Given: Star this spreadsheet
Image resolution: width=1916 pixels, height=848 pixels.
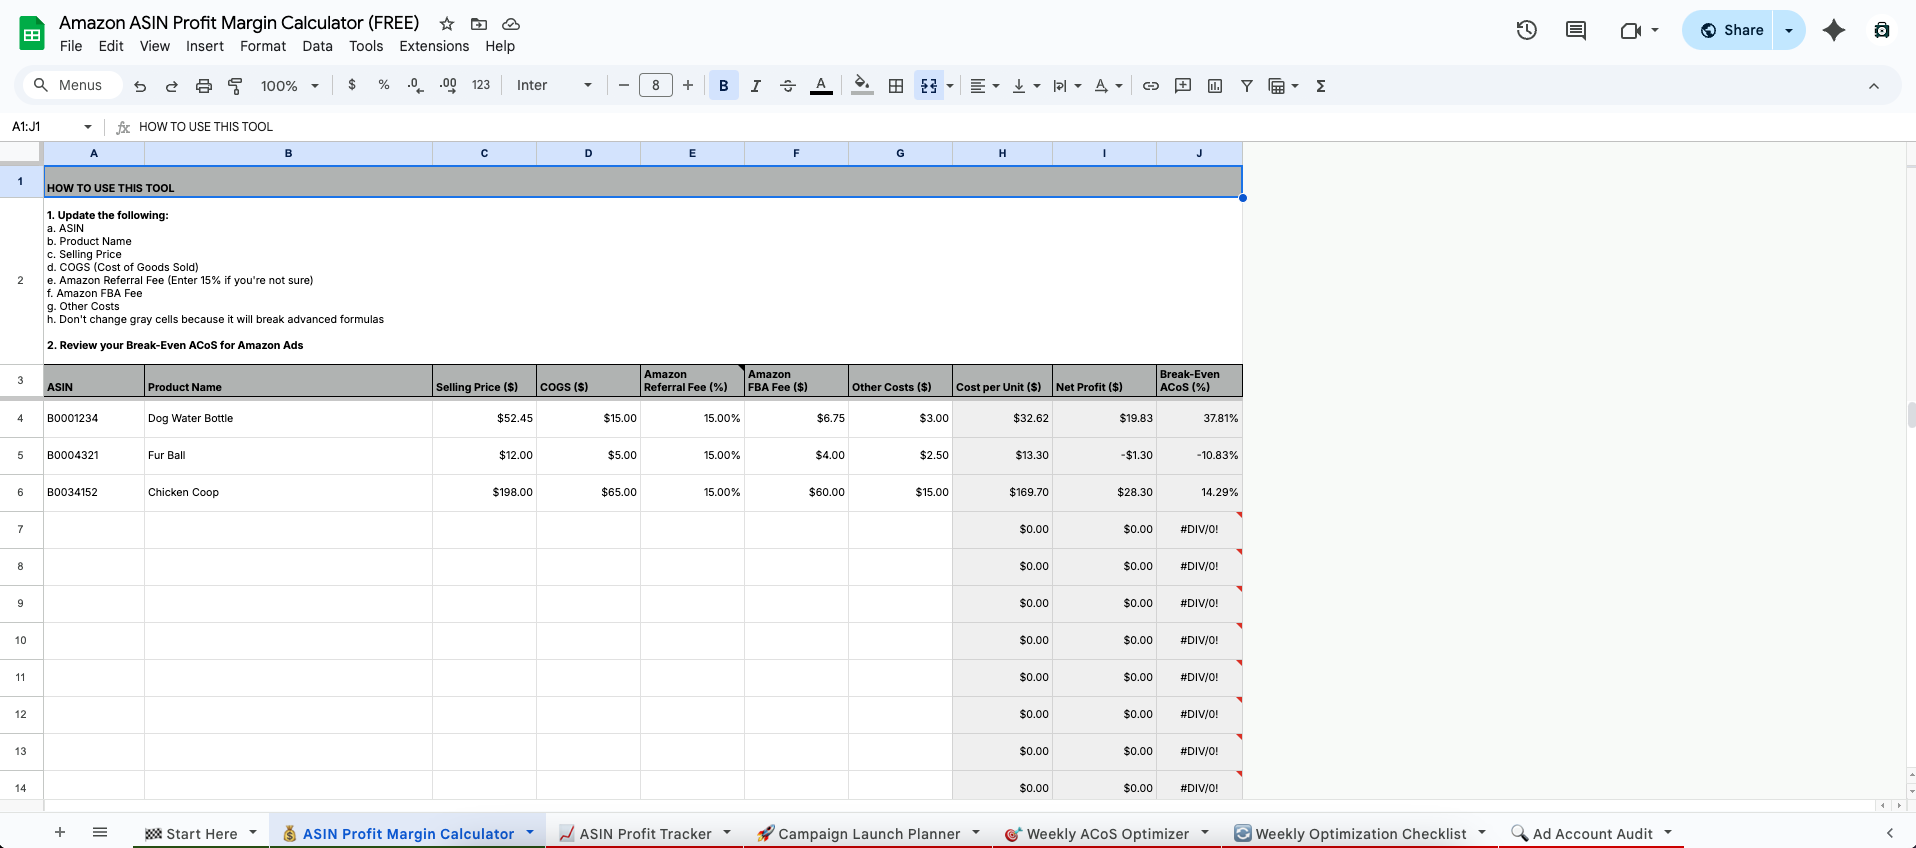Looking at the screenshot, I should tap(447, 24).
